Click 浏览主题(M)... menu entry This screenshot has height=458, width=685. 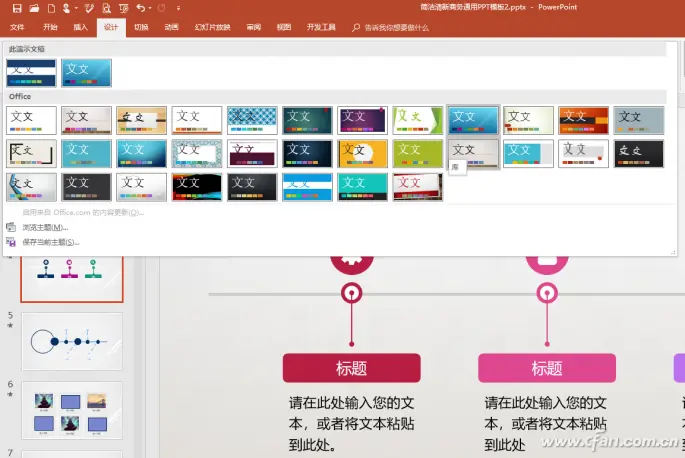[50, 227]
